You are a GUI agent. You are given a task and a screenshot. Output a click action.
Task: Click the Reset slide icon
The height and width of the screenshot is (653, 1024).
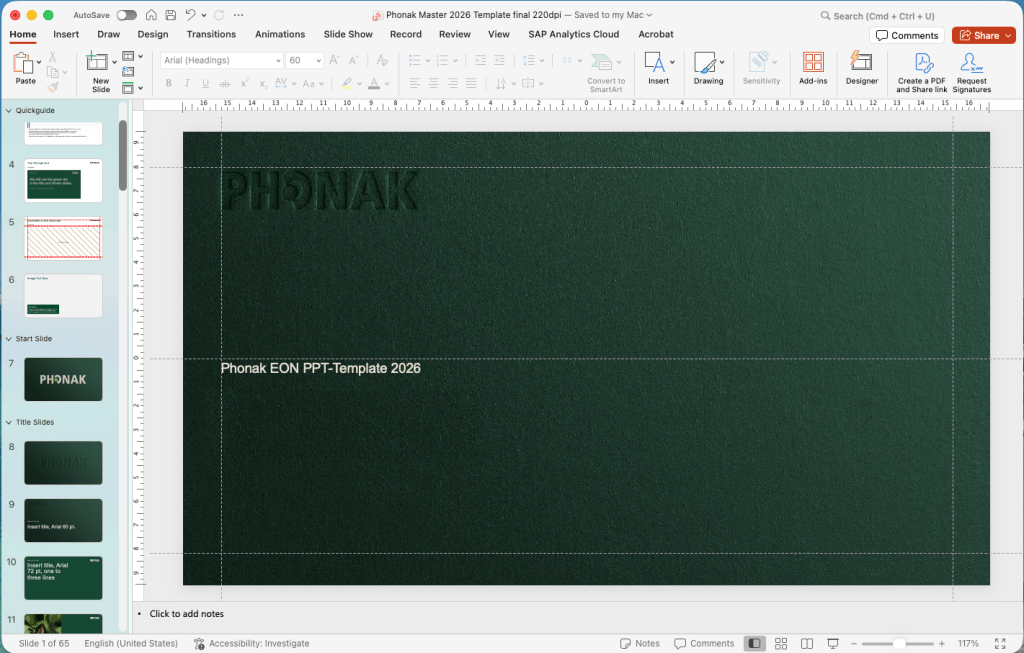coord(128,72)
